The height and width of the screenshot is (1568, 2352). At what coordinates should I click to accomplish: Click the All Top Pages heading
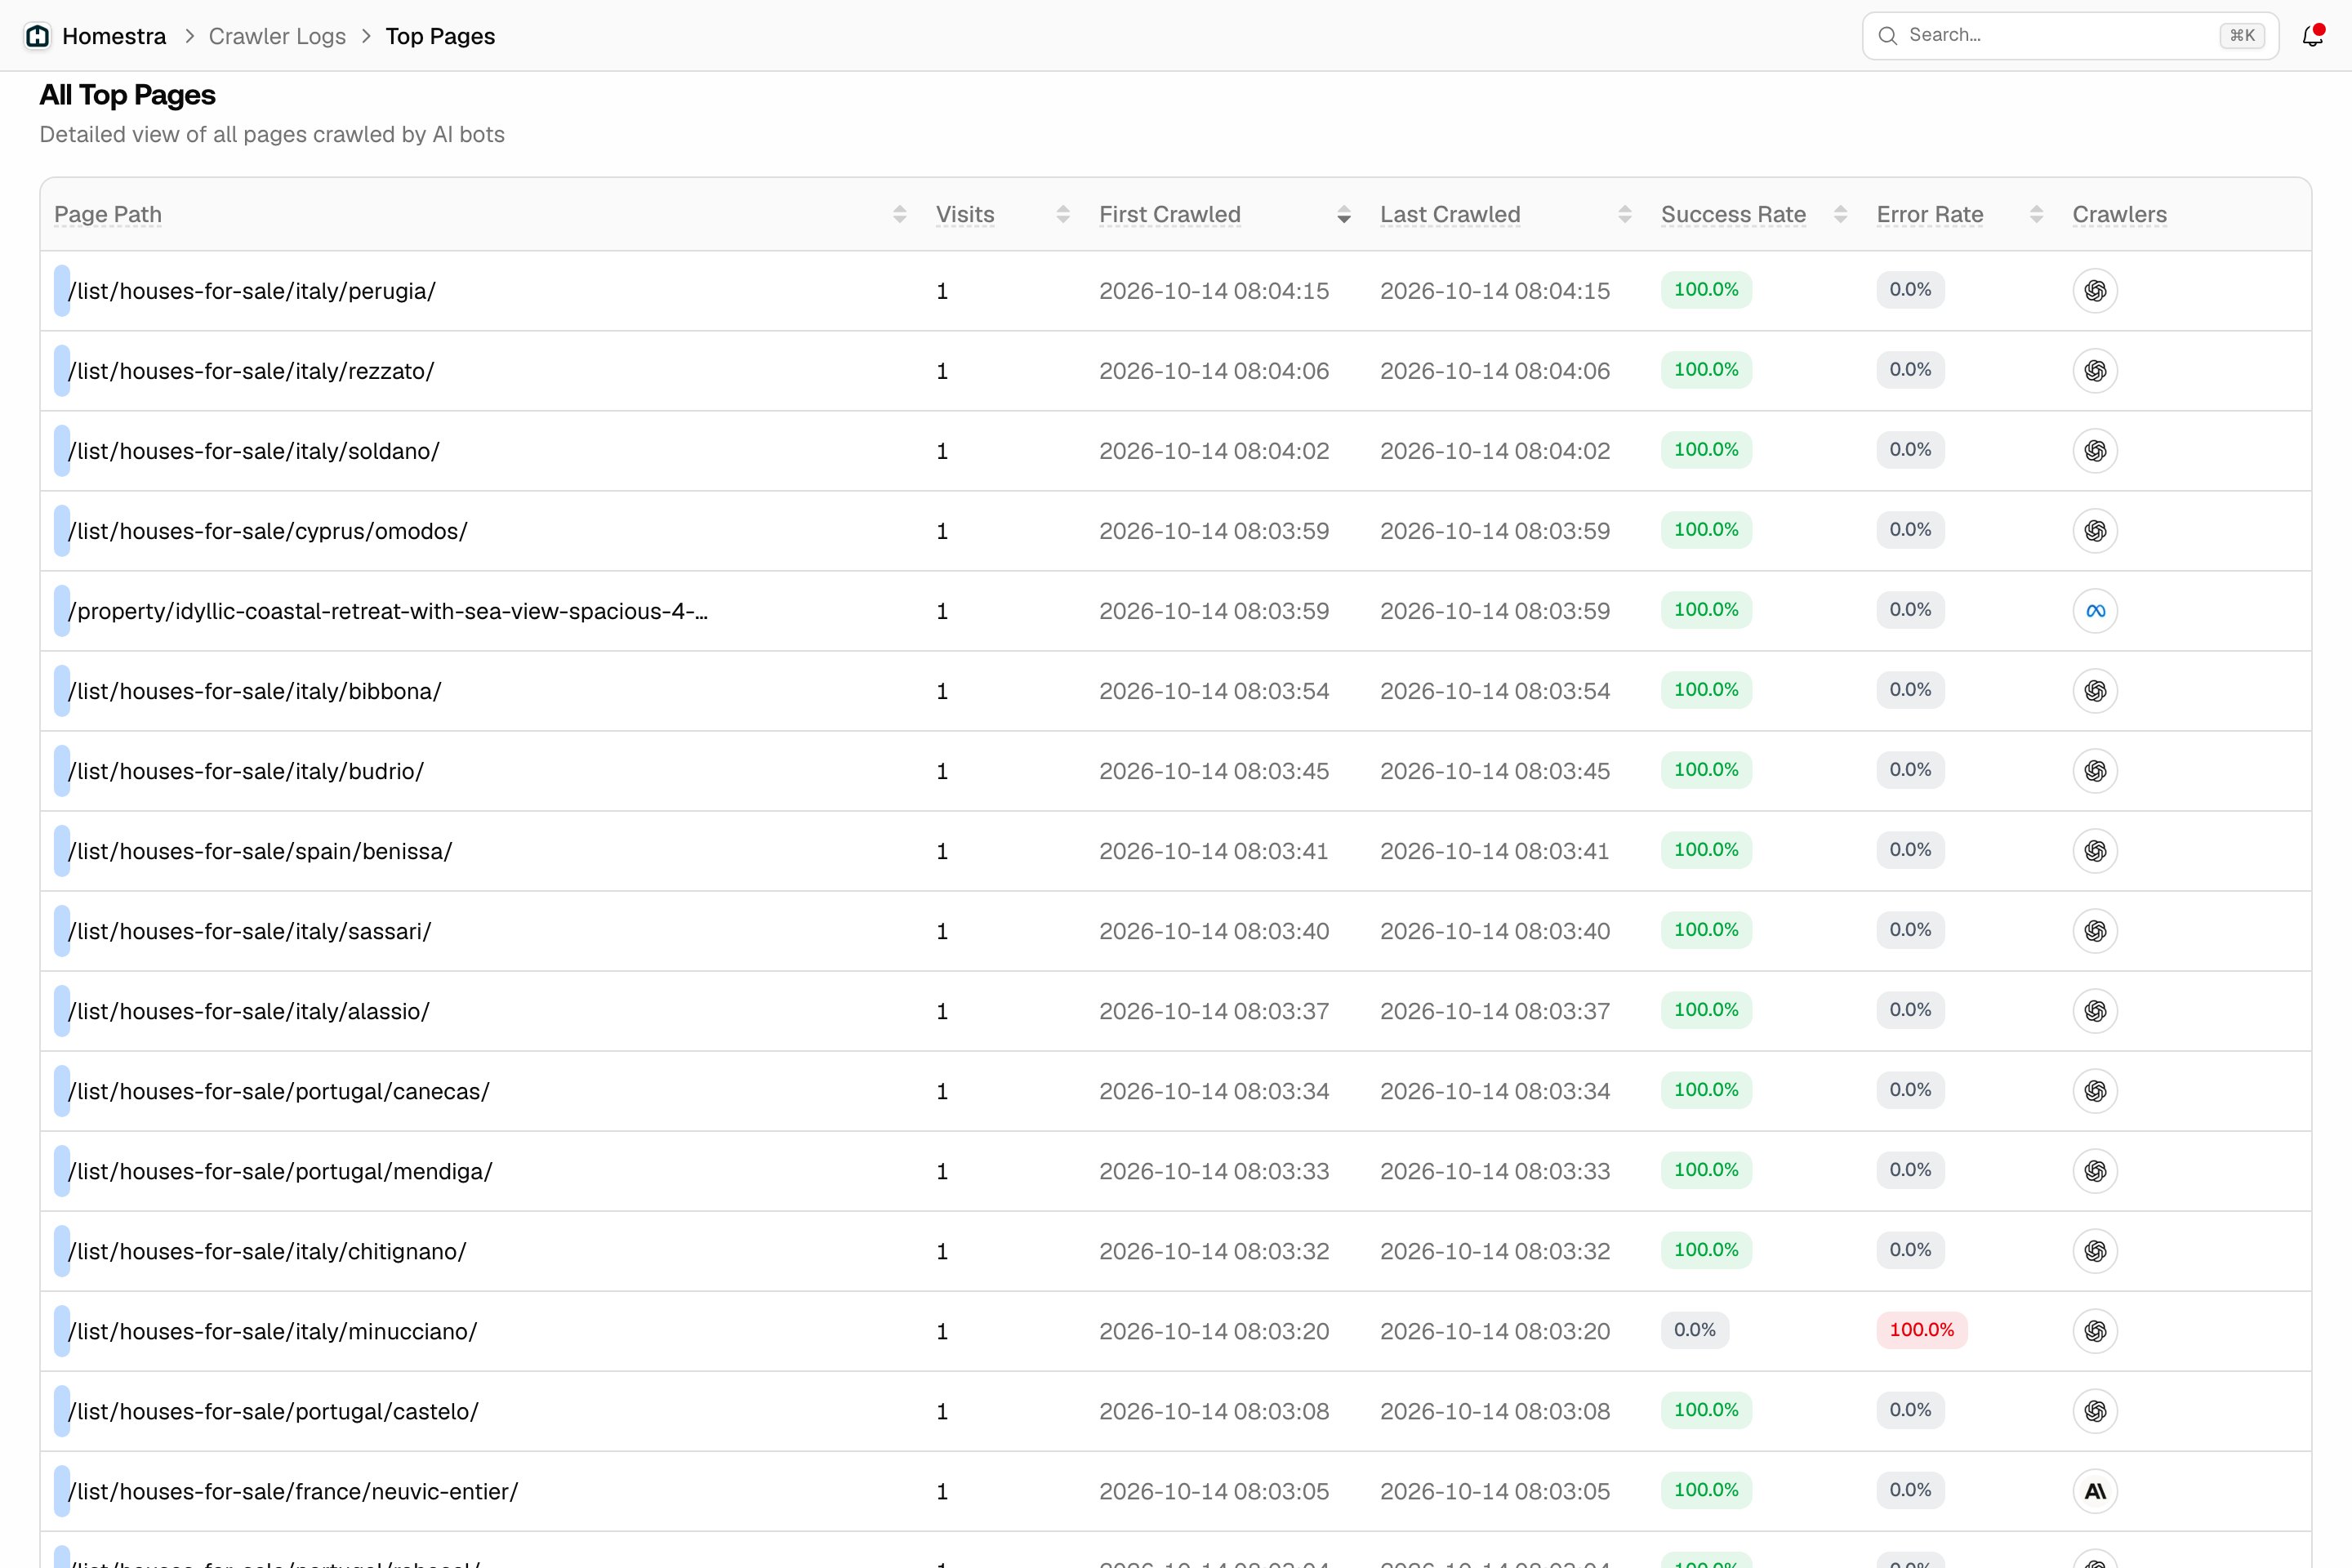click(x=127, y=95)
